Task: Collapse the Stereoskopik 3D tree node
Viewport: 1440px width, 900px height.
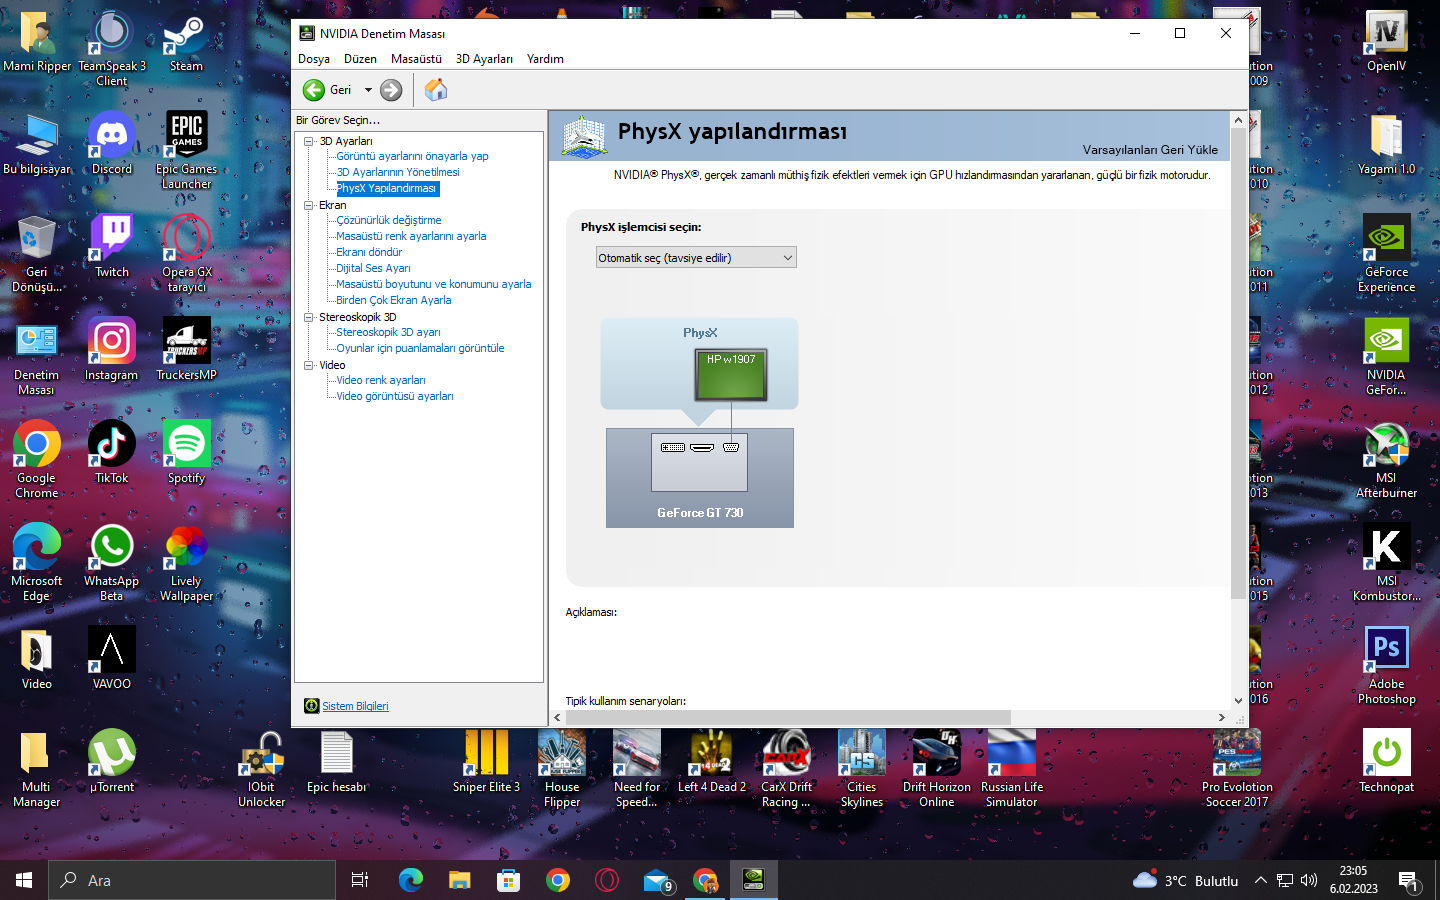Action: (309, 317)
